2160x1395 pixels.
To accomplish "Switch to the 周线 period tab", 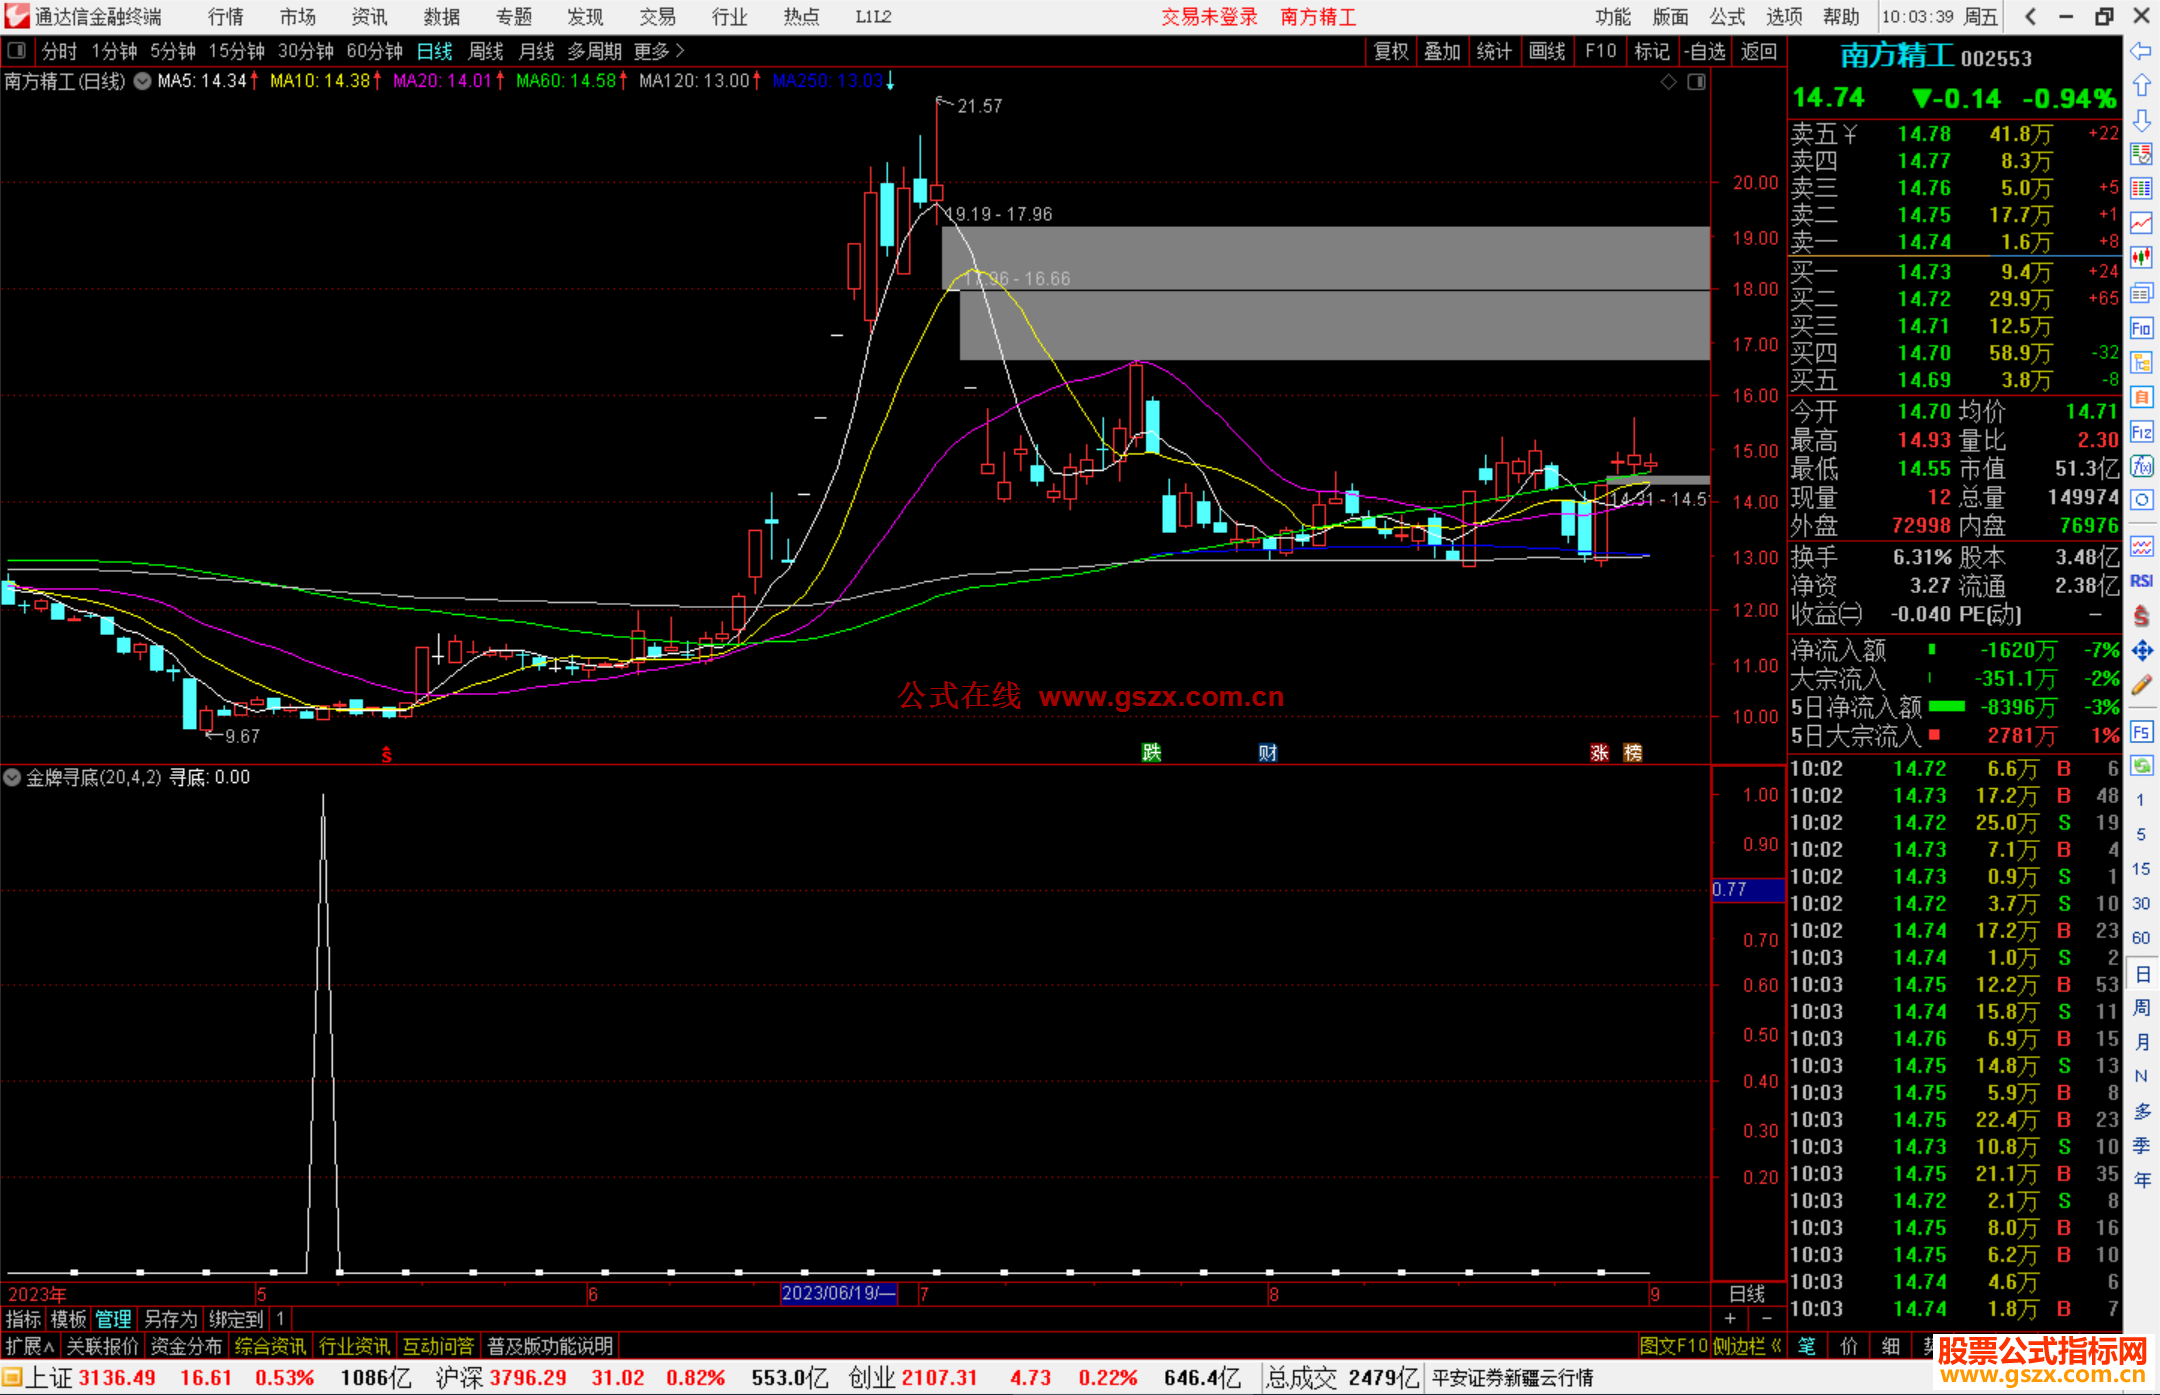I will (x=486, y=51).
